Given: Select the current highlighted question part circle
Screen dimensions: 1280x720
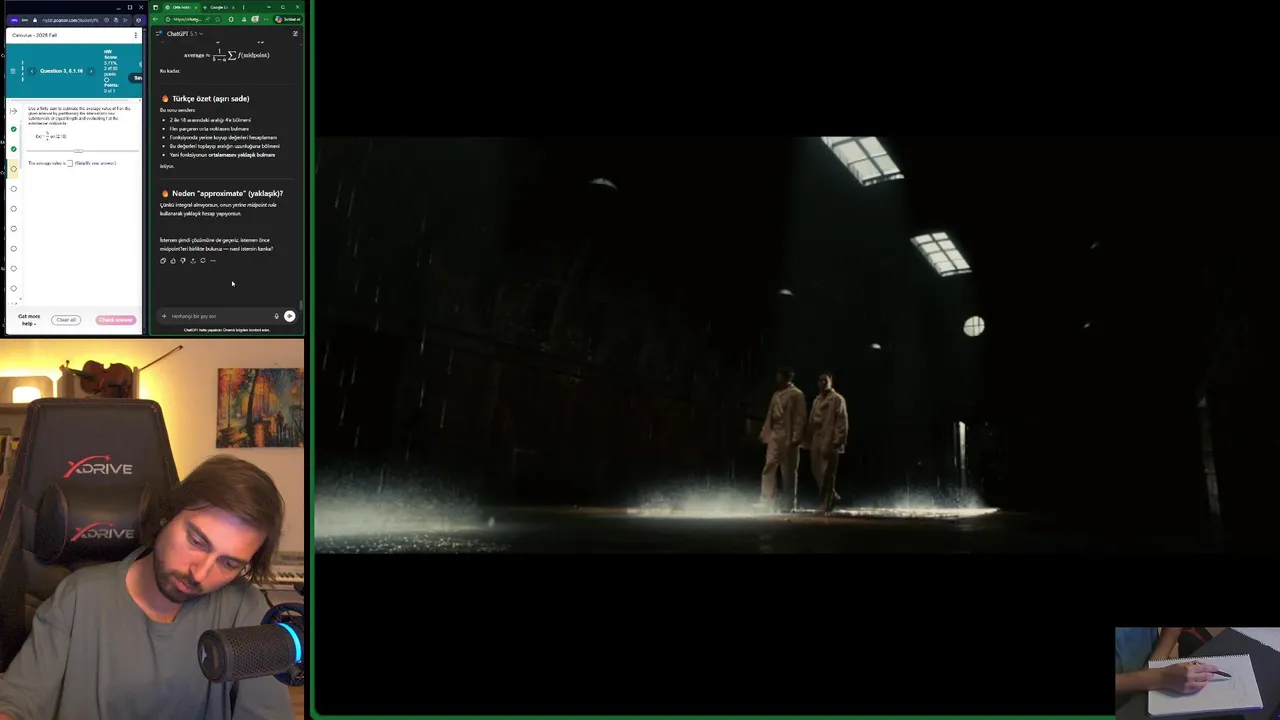Looking at the screenshot, I should point(13,169).
